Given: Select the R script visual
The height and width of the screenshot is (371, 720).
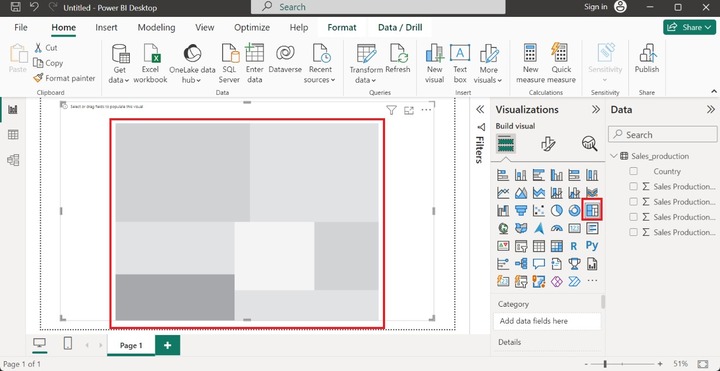Looking at the screenshot, I should pos(574,246).
